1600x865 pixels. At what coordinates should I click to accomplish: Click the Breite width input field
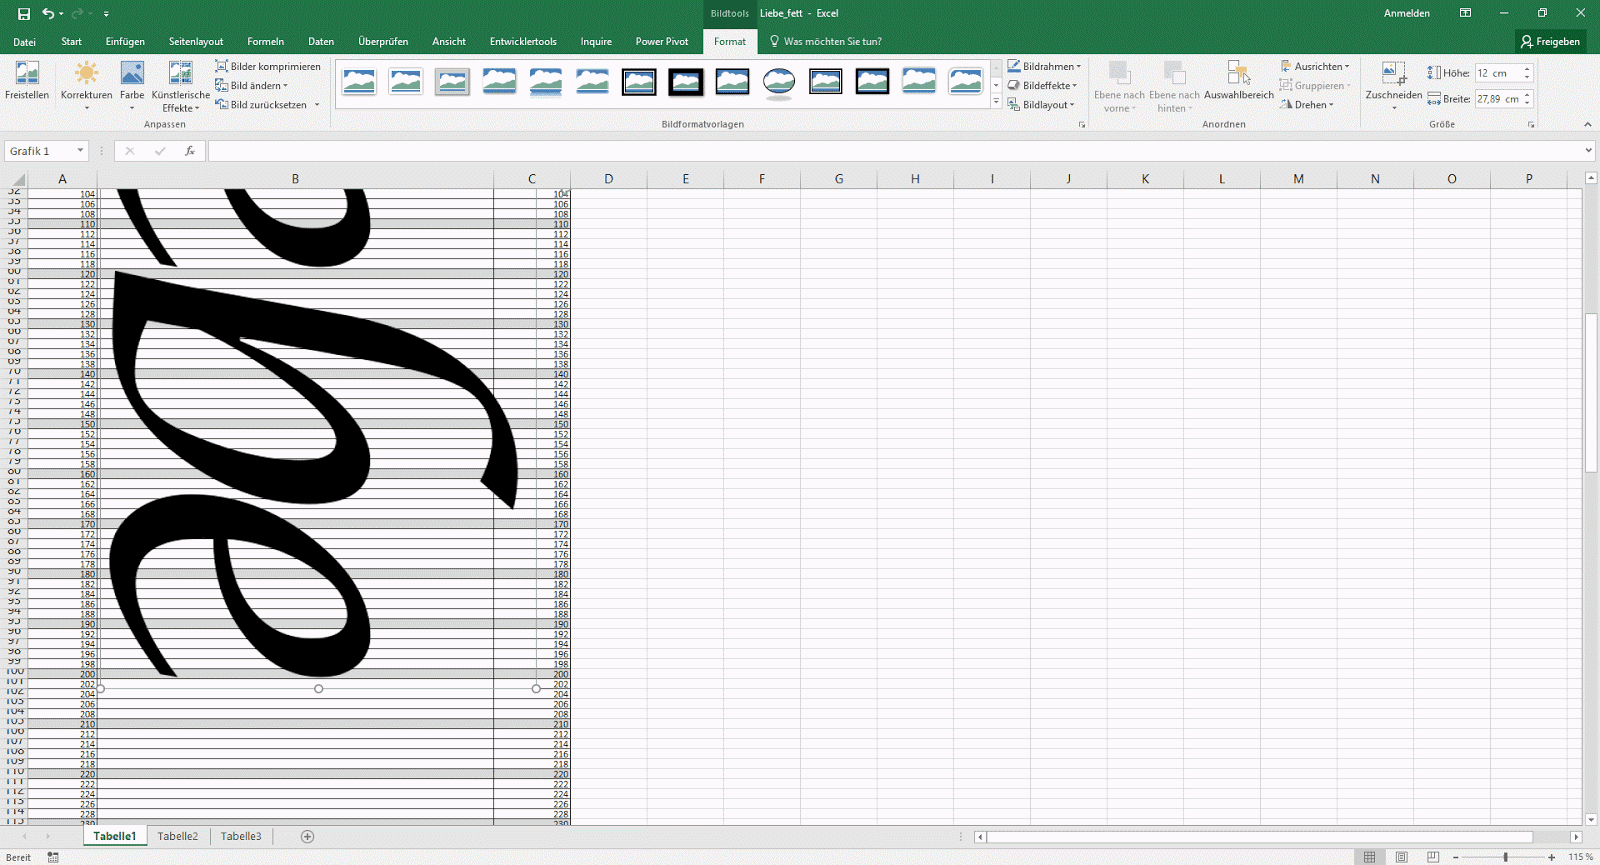(x=1498, y=99)
